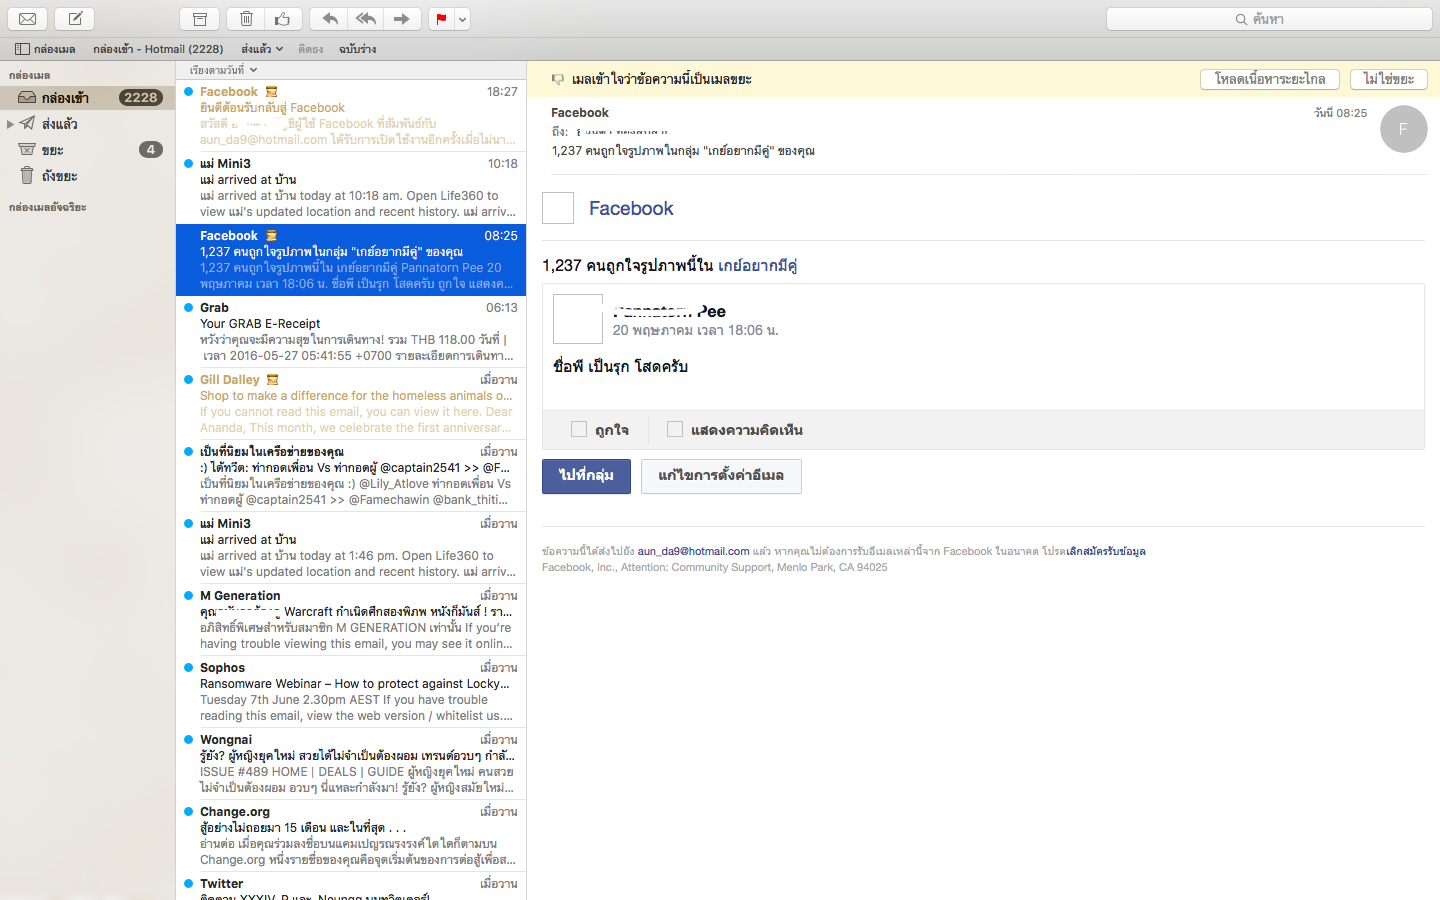Click the blue Go to Group button

(x=586, y=476)
